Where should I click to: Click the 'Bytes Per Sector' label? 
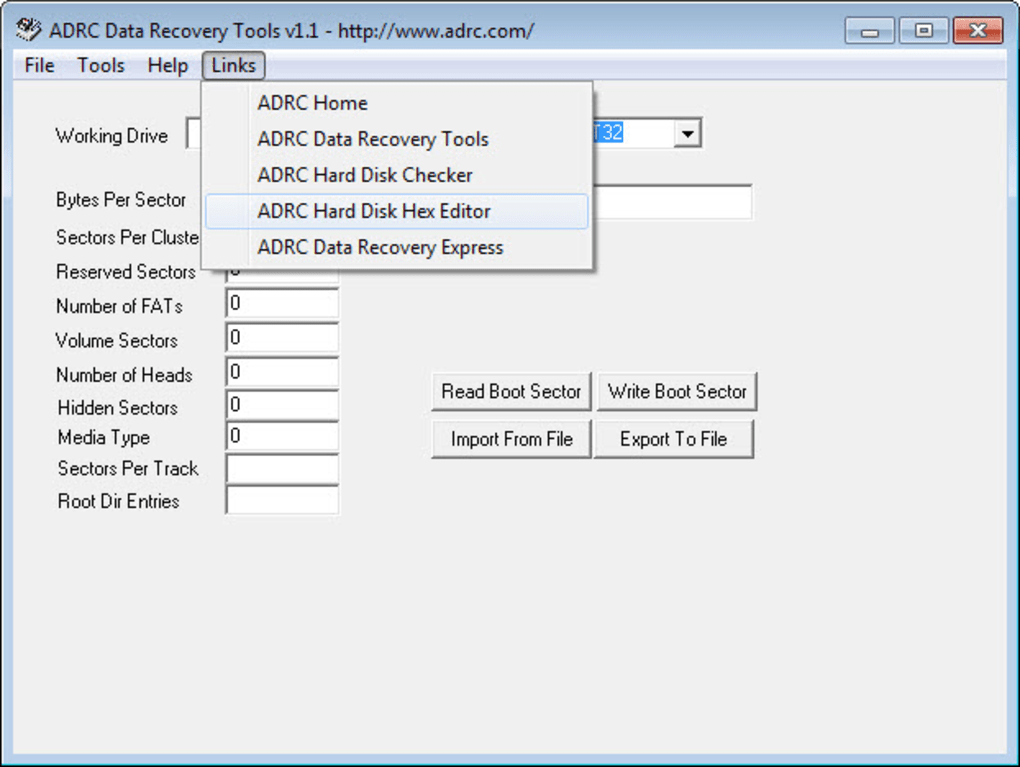[121, 200]
